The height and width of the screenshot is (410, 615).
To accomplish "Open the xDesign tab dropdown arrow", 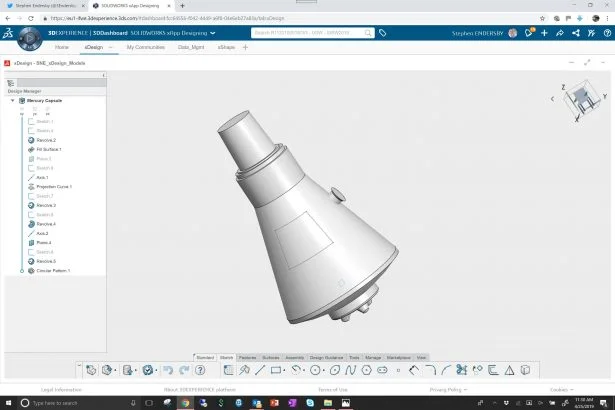I will pyautogui.click(x=110, y=47).
